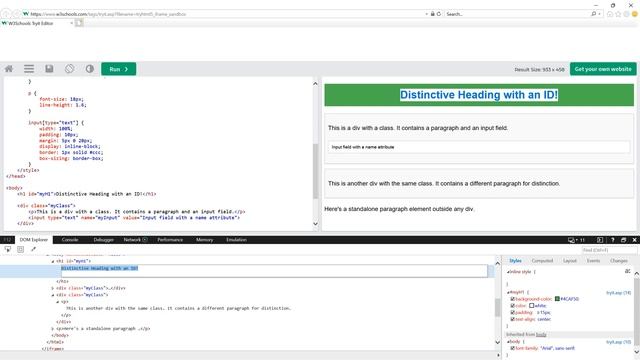Refresh the page using the reload icon

pyautogui.click(x=439, y=14)
